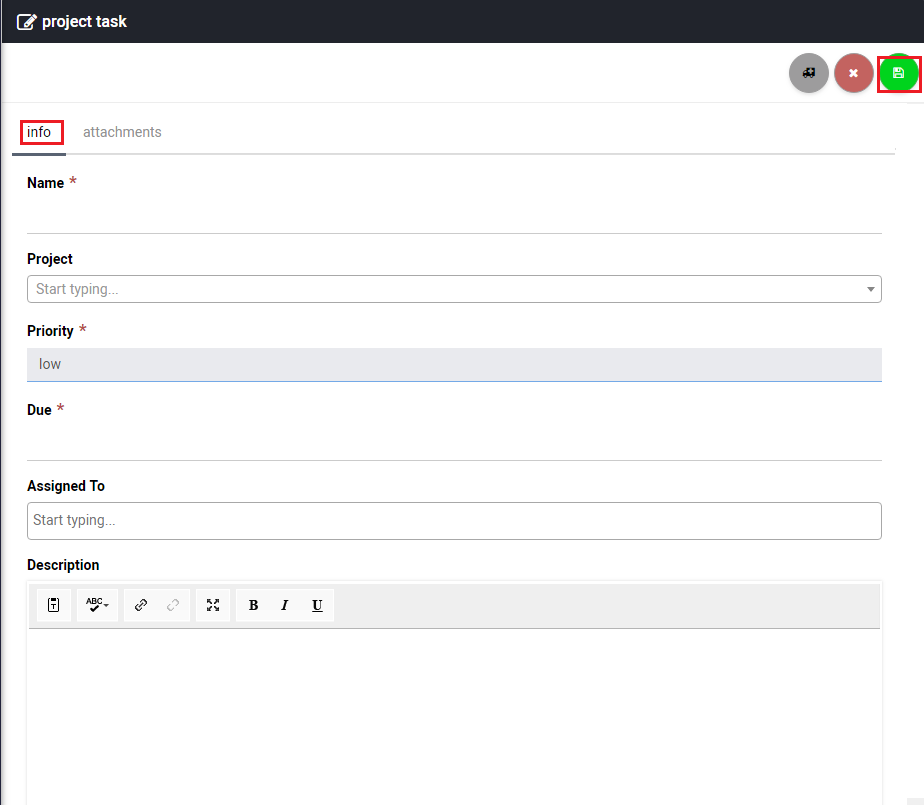Expand the Project dropdown arrow

(870, 290)
